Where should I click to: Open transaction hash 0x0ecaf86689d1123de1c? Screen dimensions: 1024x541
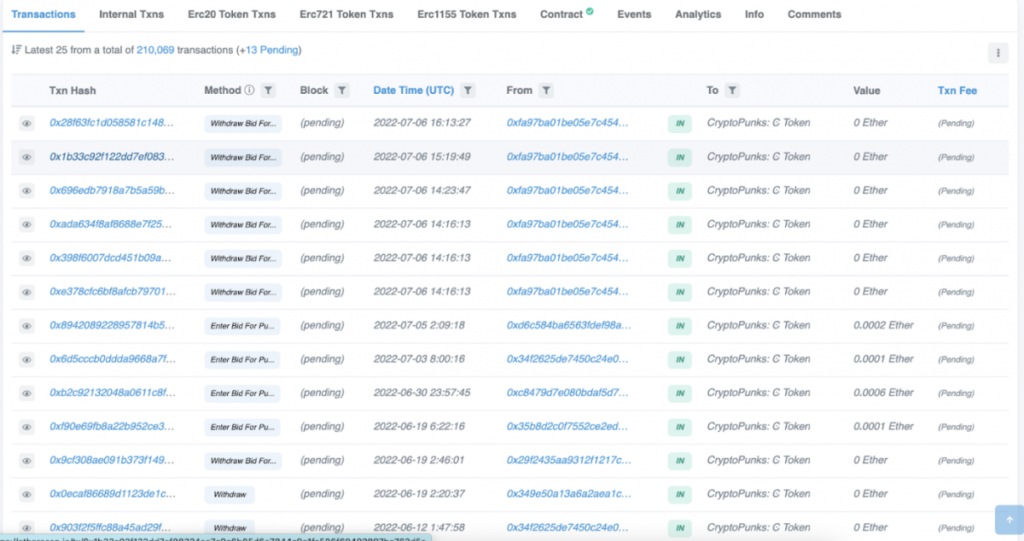coord(112,494)
